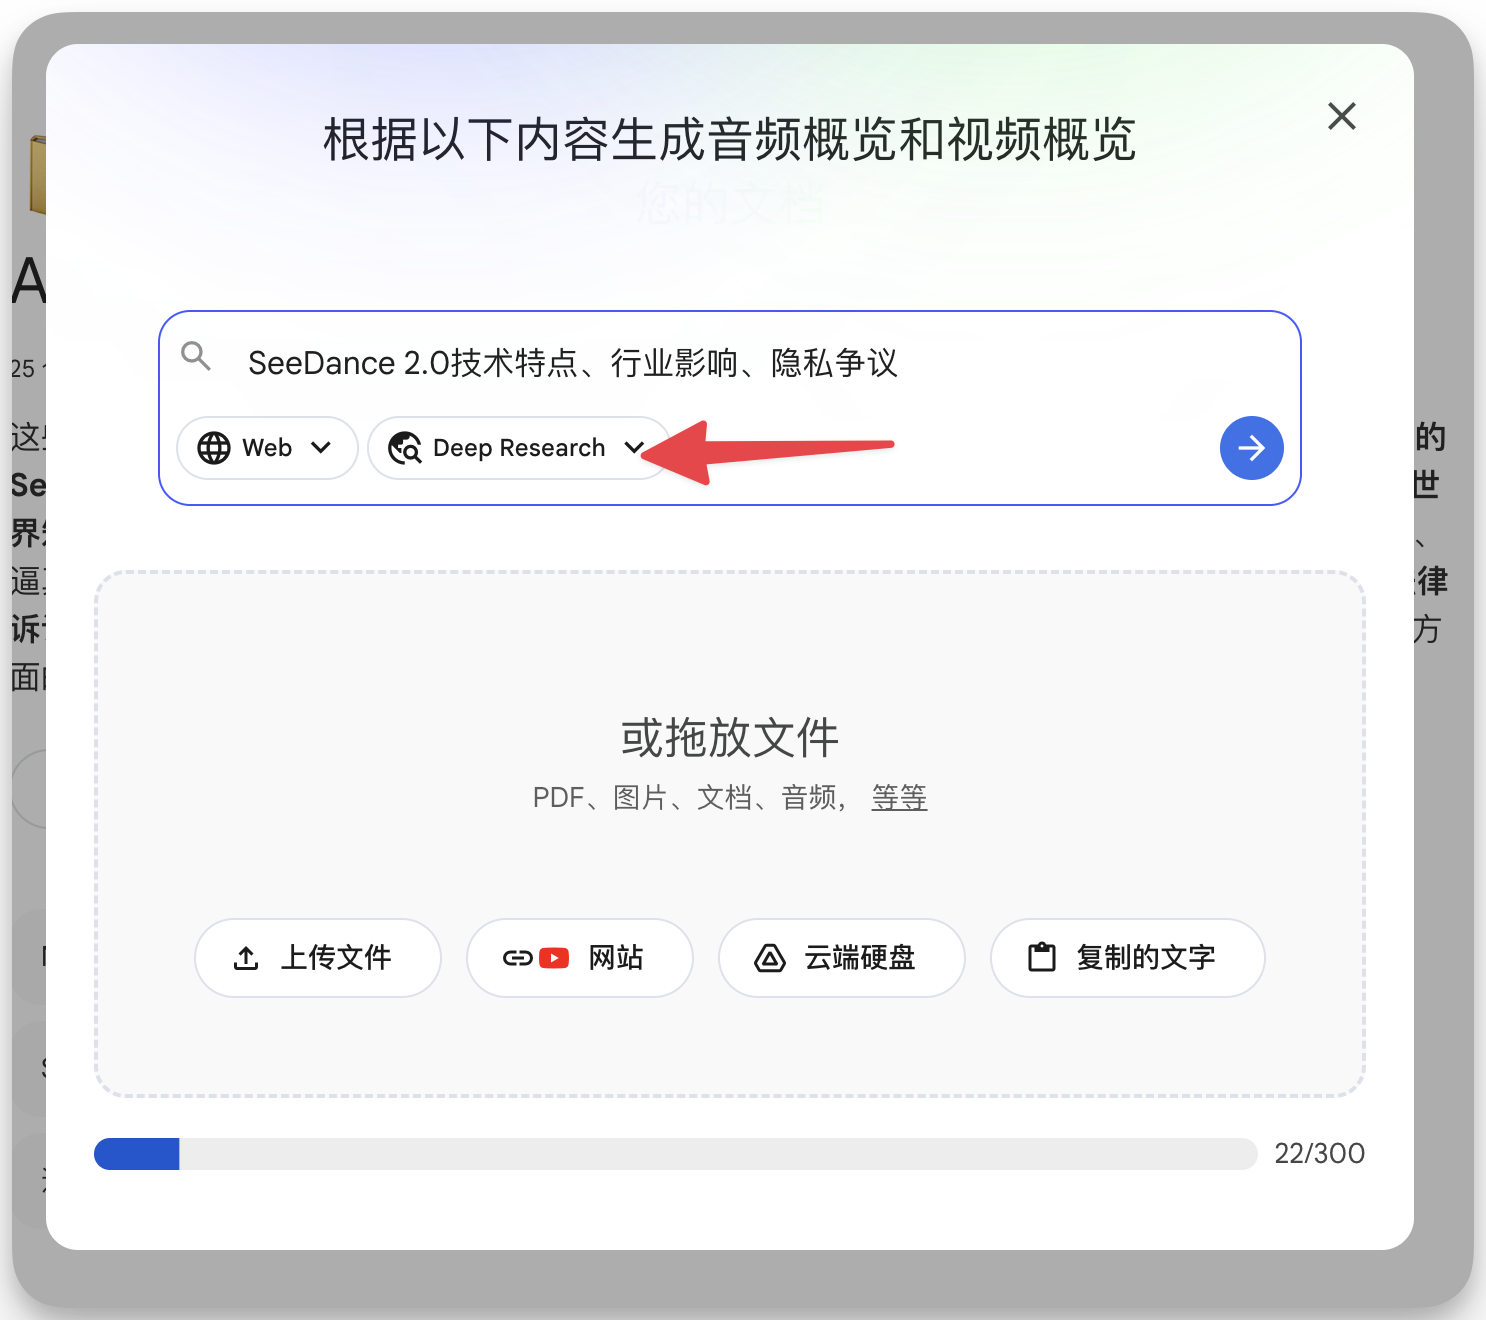Image resolution: width=1486 pixels, height=1320 pixels.
Task: Click the 上传文件 upload button
Action: [318, 958]
